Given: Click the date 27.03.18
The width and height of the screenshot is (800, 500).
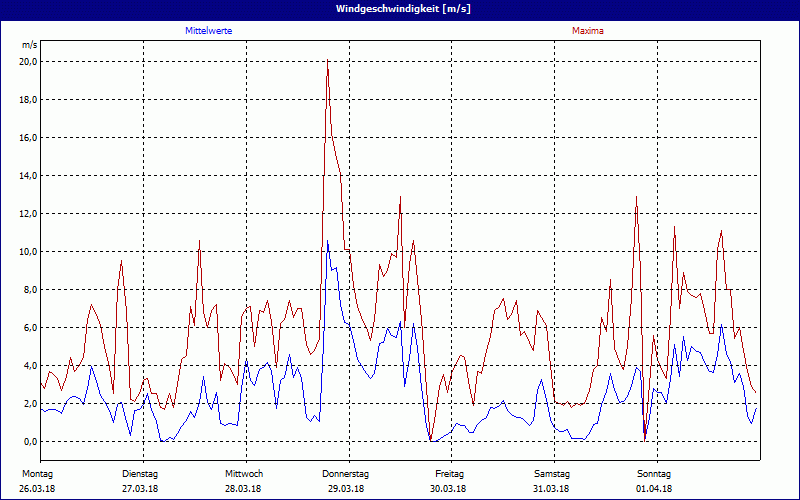Looking at the screenshot, I should (x=140, y=489).
